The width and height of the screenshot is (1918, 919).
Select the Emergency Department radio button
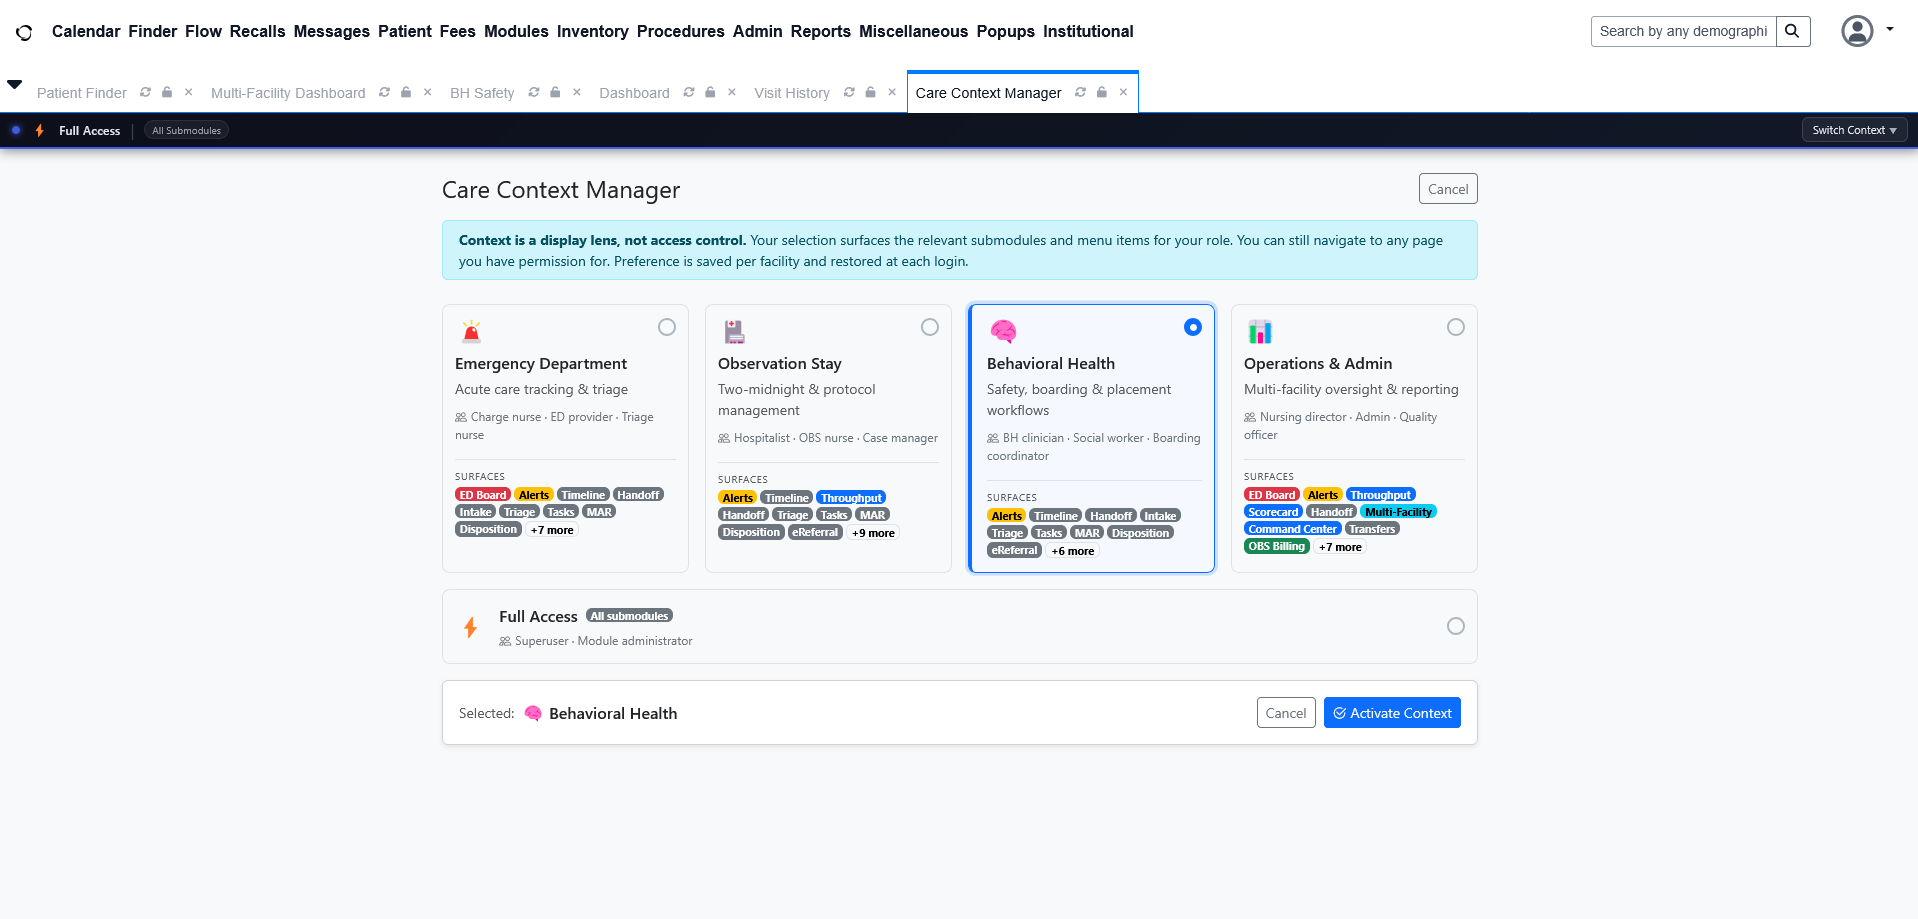click(x=667, y=327)
